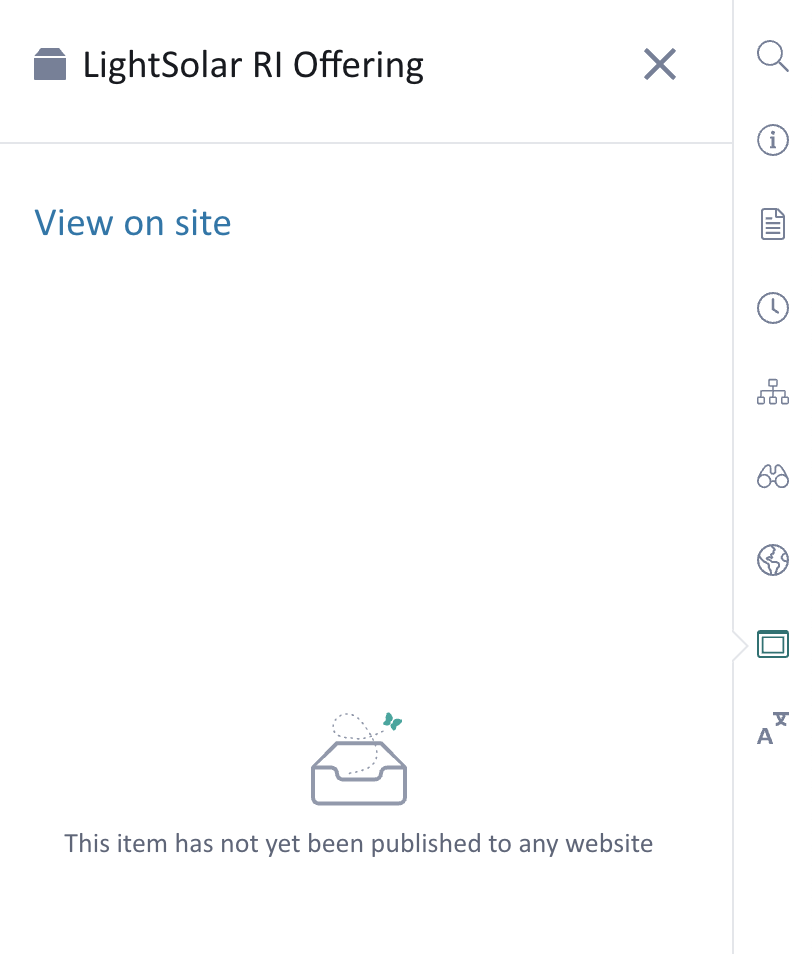The image size is (812, 954).
Task: Show the hierarchy structure panel
Action: 772,392
